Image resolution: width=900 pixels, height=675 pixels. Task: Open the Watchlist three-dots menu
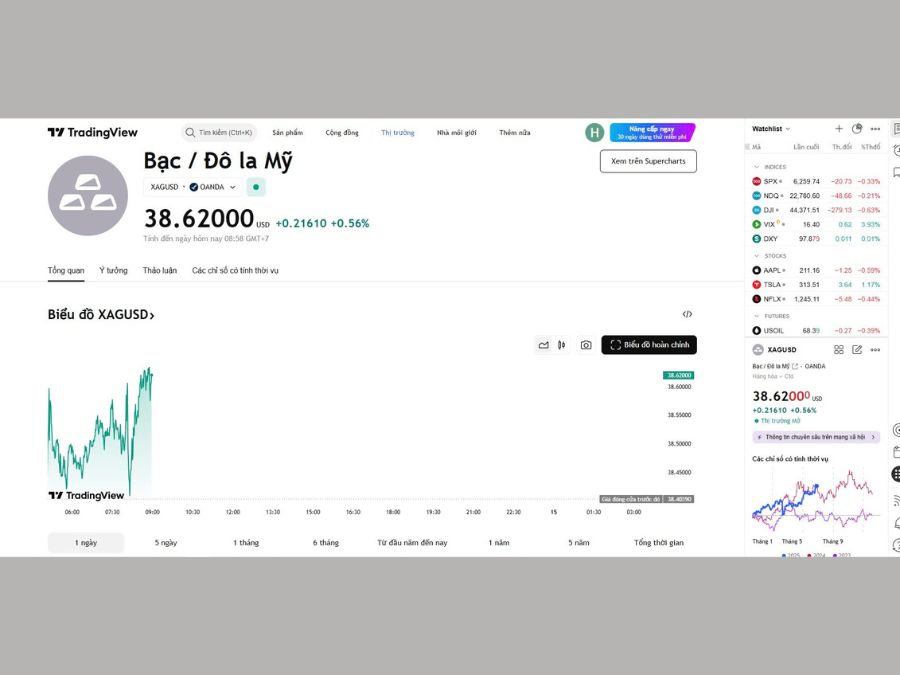(x=875, y=129)
